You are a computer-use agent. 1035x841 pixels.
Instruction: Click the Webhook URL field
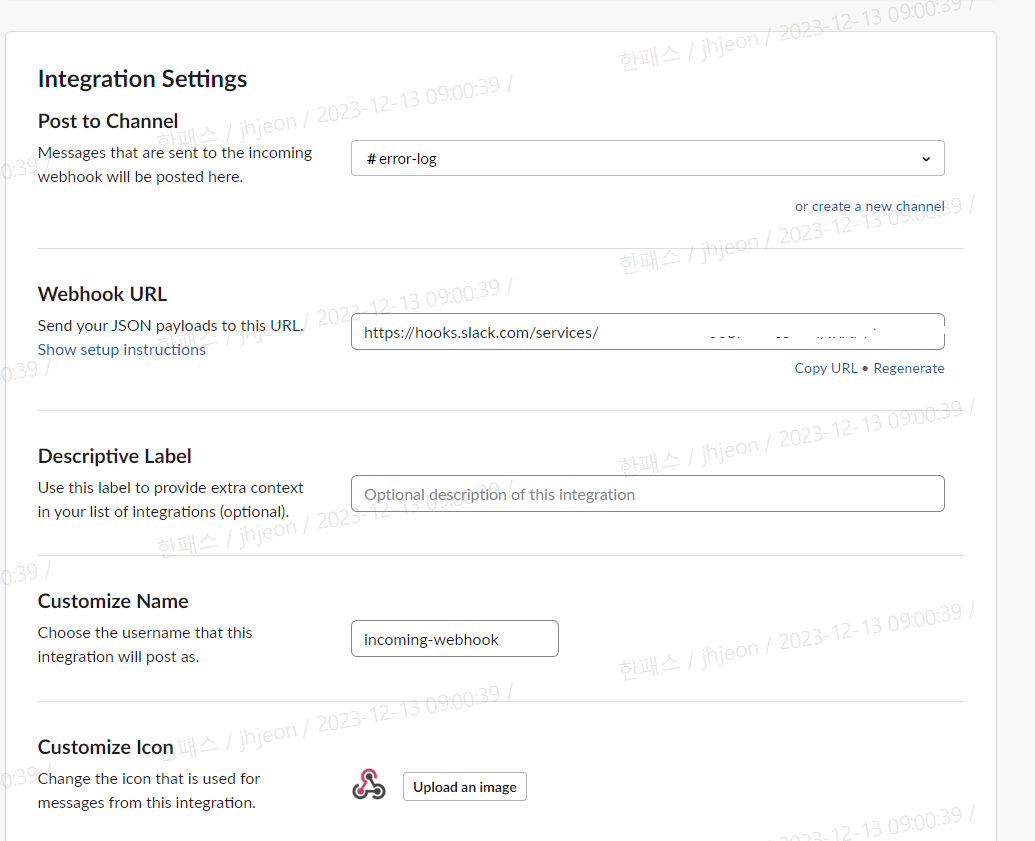(x=648, y=332)
